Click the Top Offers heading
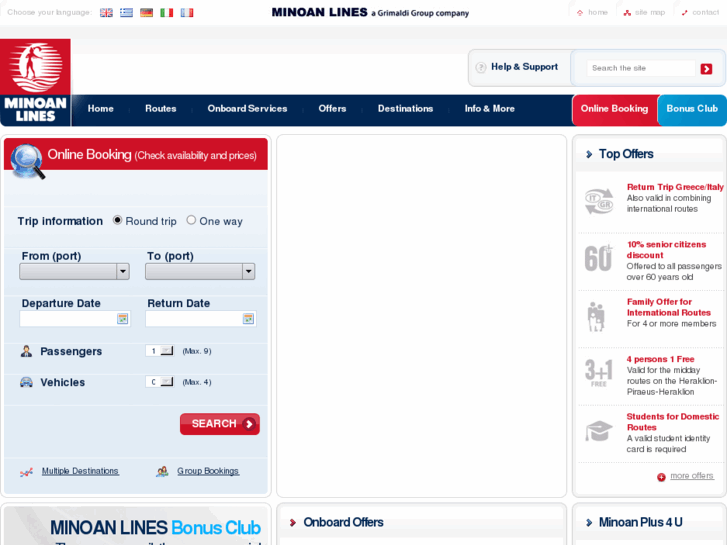The height and width of the screenshot is (545, 727). (626, 154)
